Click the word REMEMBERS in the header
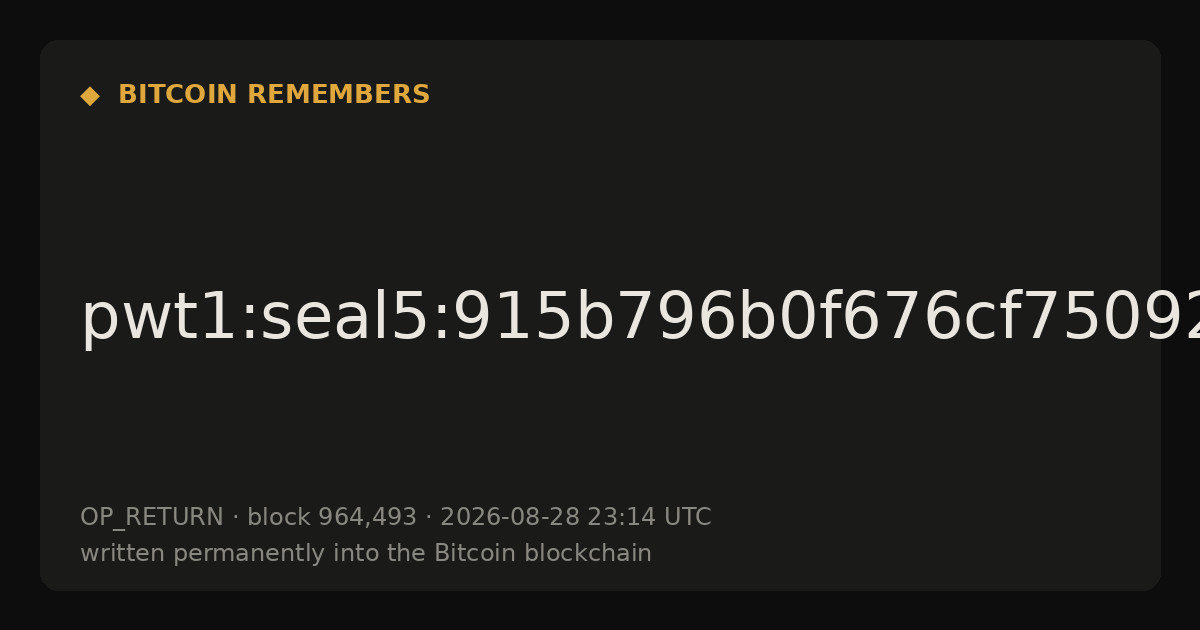 click(x=338, y=95)
